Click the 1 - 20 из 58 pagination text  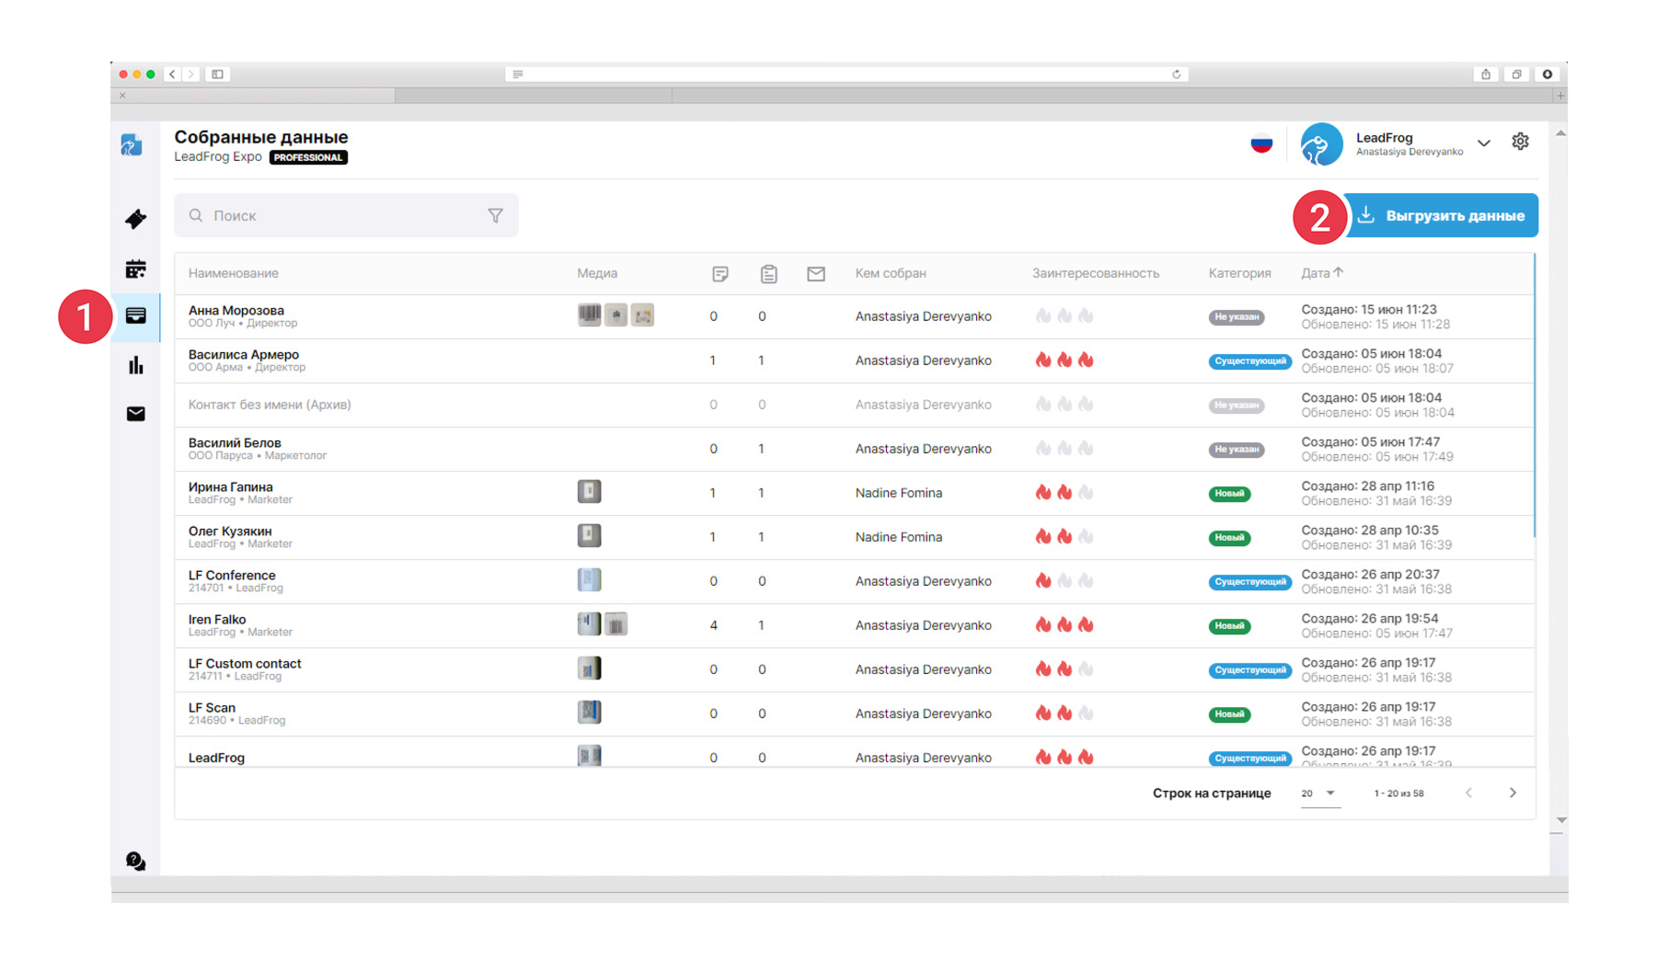(1398, 793)
